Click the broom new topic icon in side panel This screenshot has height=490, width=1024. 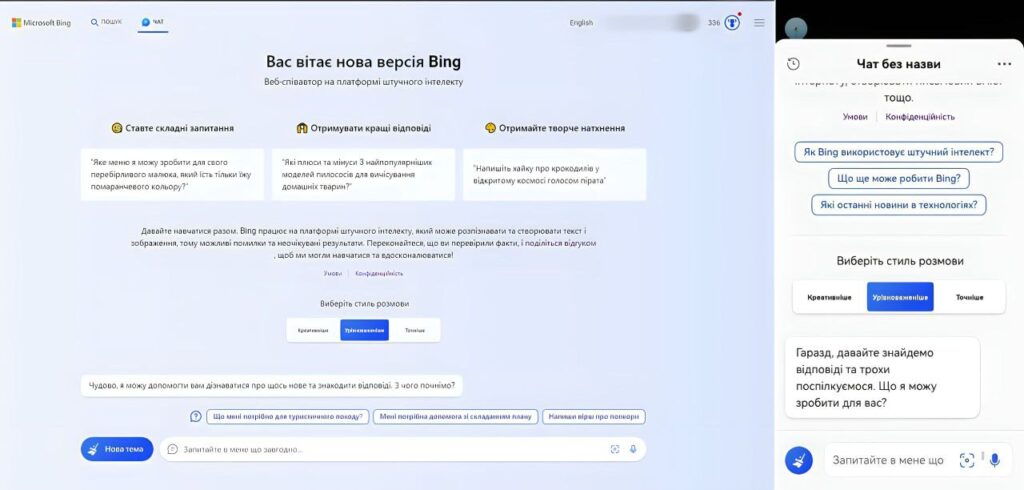coord(799,460)
